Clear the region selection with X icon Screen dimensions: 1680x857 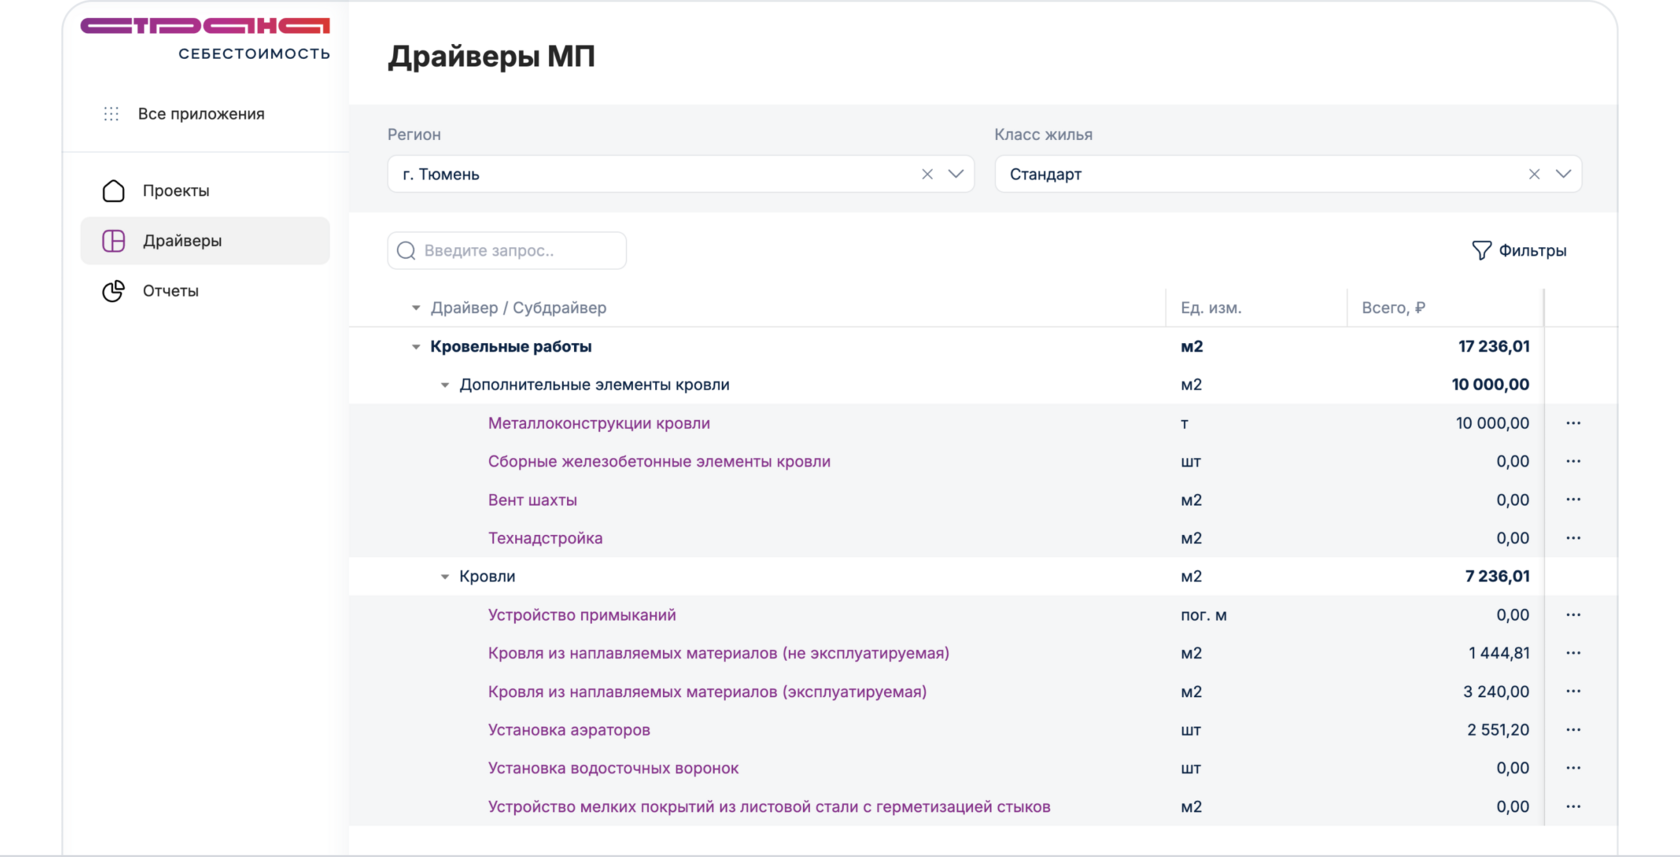pos(927,174)
